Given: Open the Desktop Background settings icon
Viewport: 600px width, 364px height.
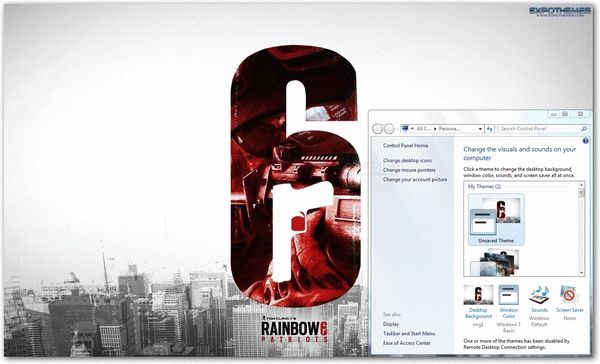Looking at the screenshot, I should (478, 295).
